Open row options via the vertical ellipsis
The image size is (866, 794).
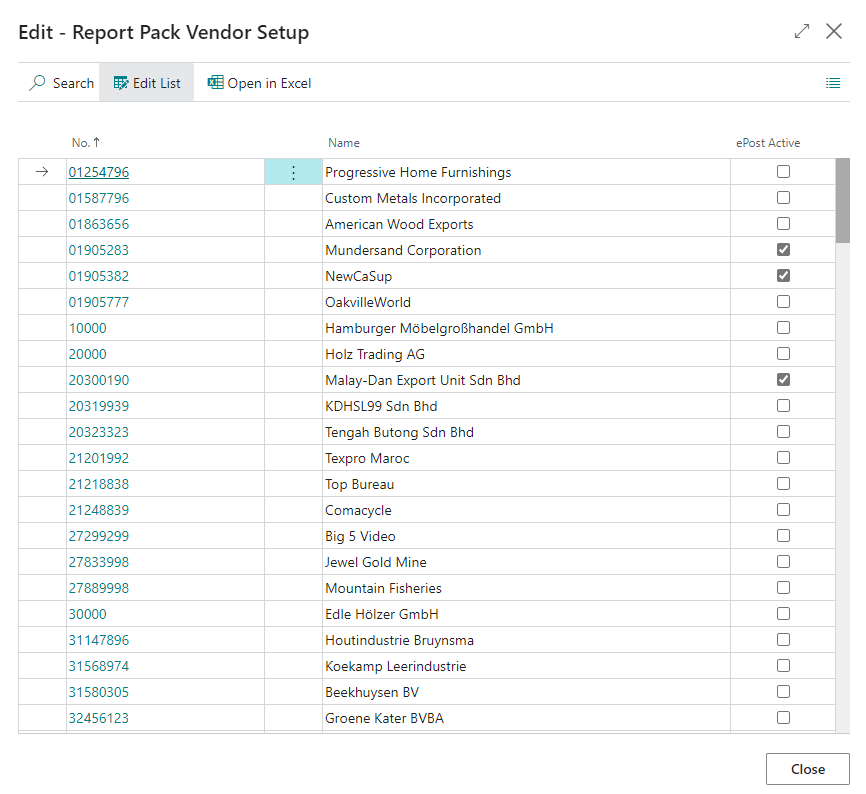pyautogui.click(x=293, y=171)
